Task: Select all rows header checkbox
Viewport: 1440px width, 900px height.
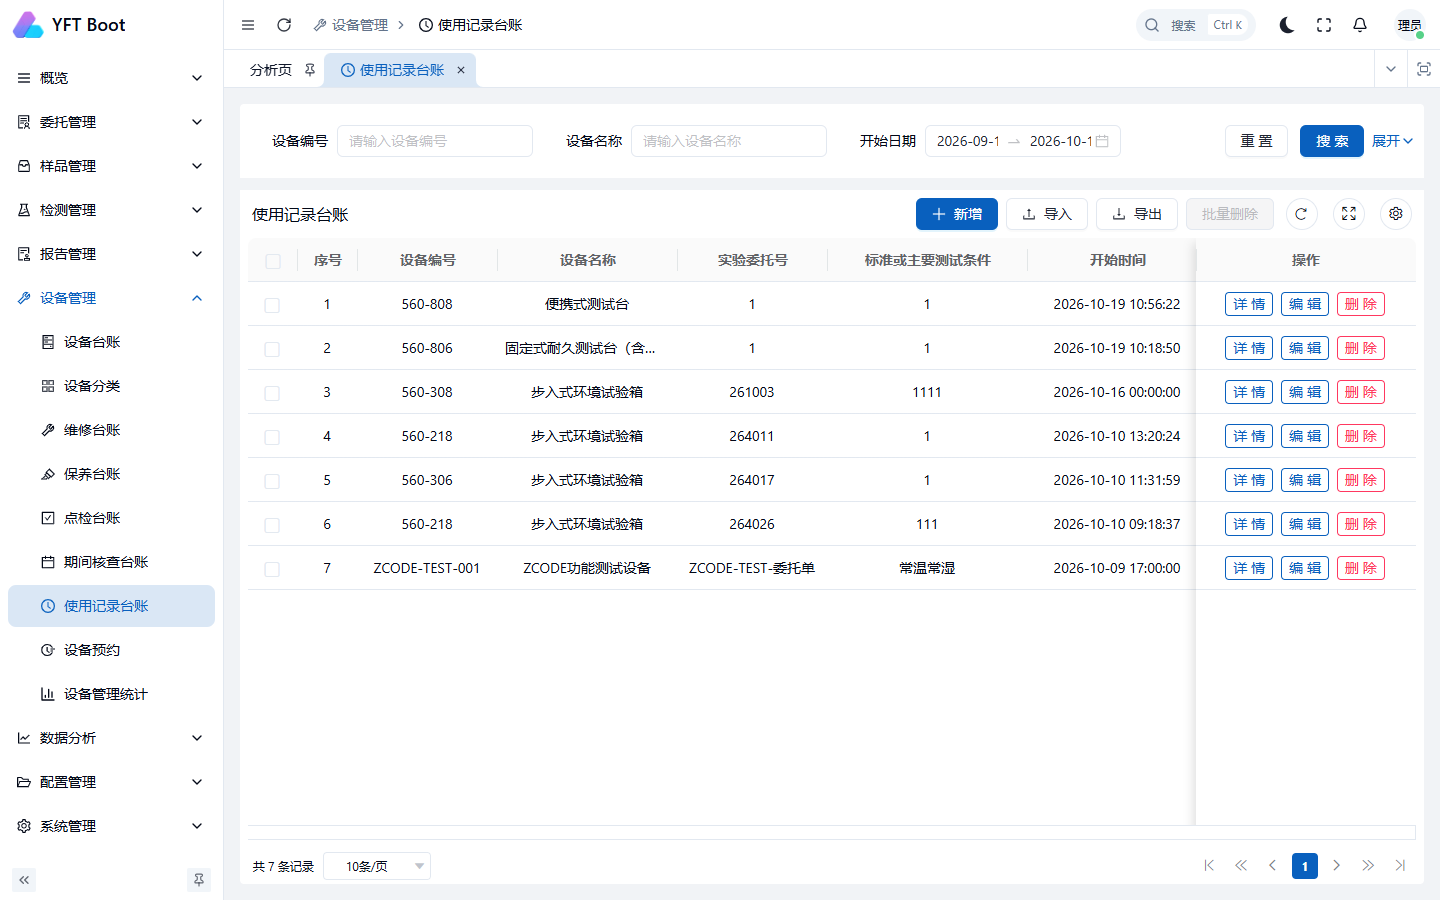Action: tap(273, 261)
